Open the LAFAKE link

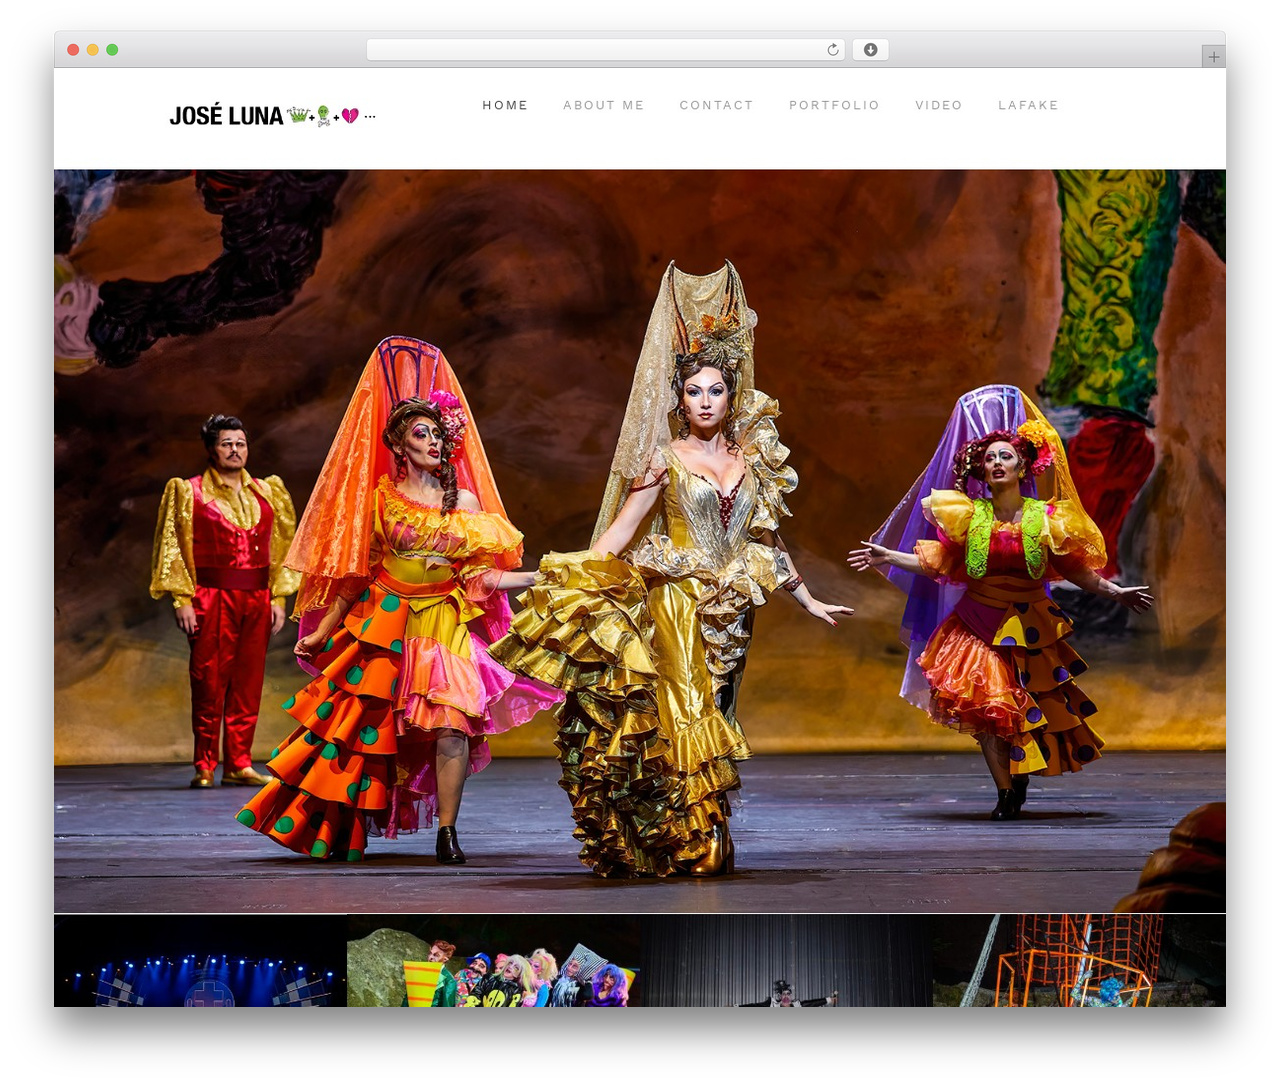point(1028,105)
